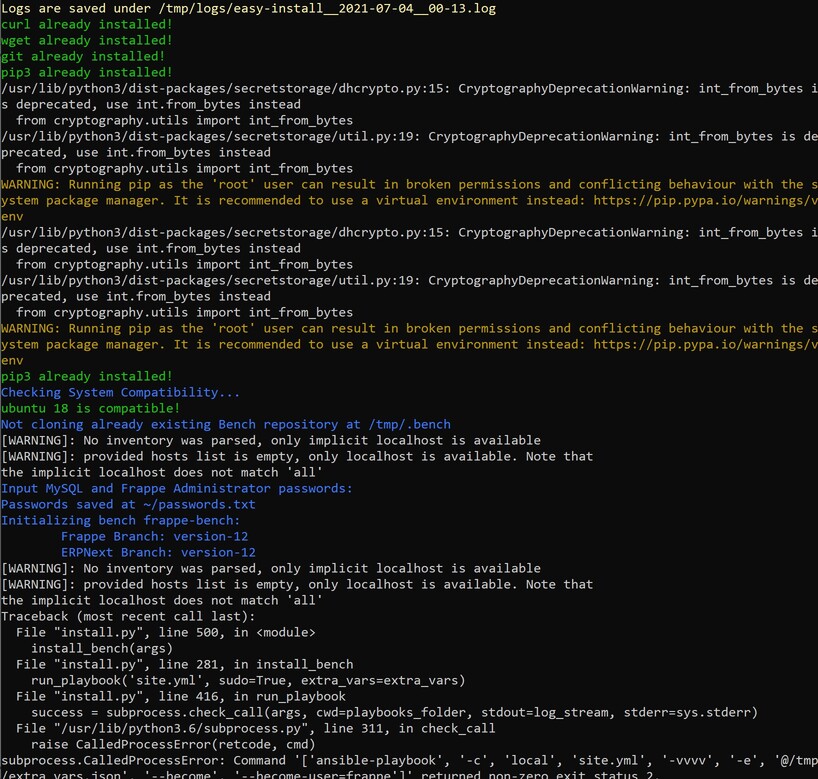Click the install.py line 281 traceback entry
Viewport: 818px width, 779px height.
(185, 664)
